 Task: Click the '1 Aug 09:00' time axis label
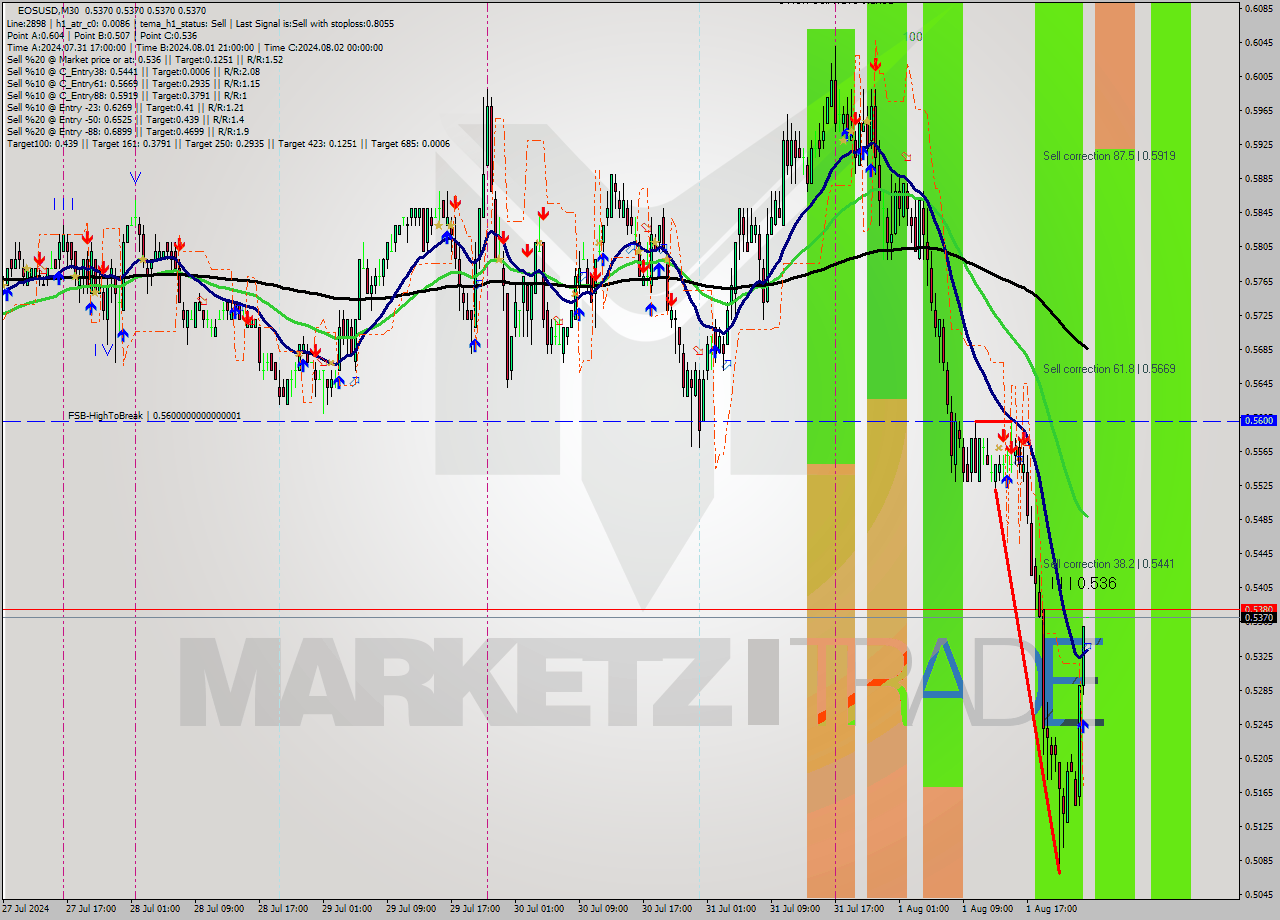989,909
